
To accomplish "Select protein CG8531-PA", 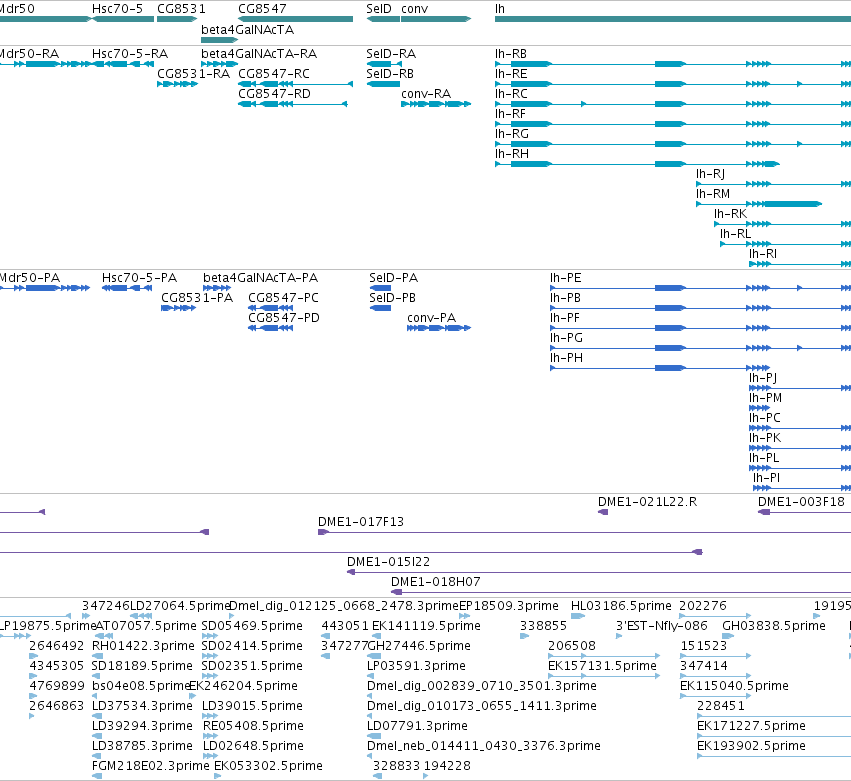I will coord(197,298).
